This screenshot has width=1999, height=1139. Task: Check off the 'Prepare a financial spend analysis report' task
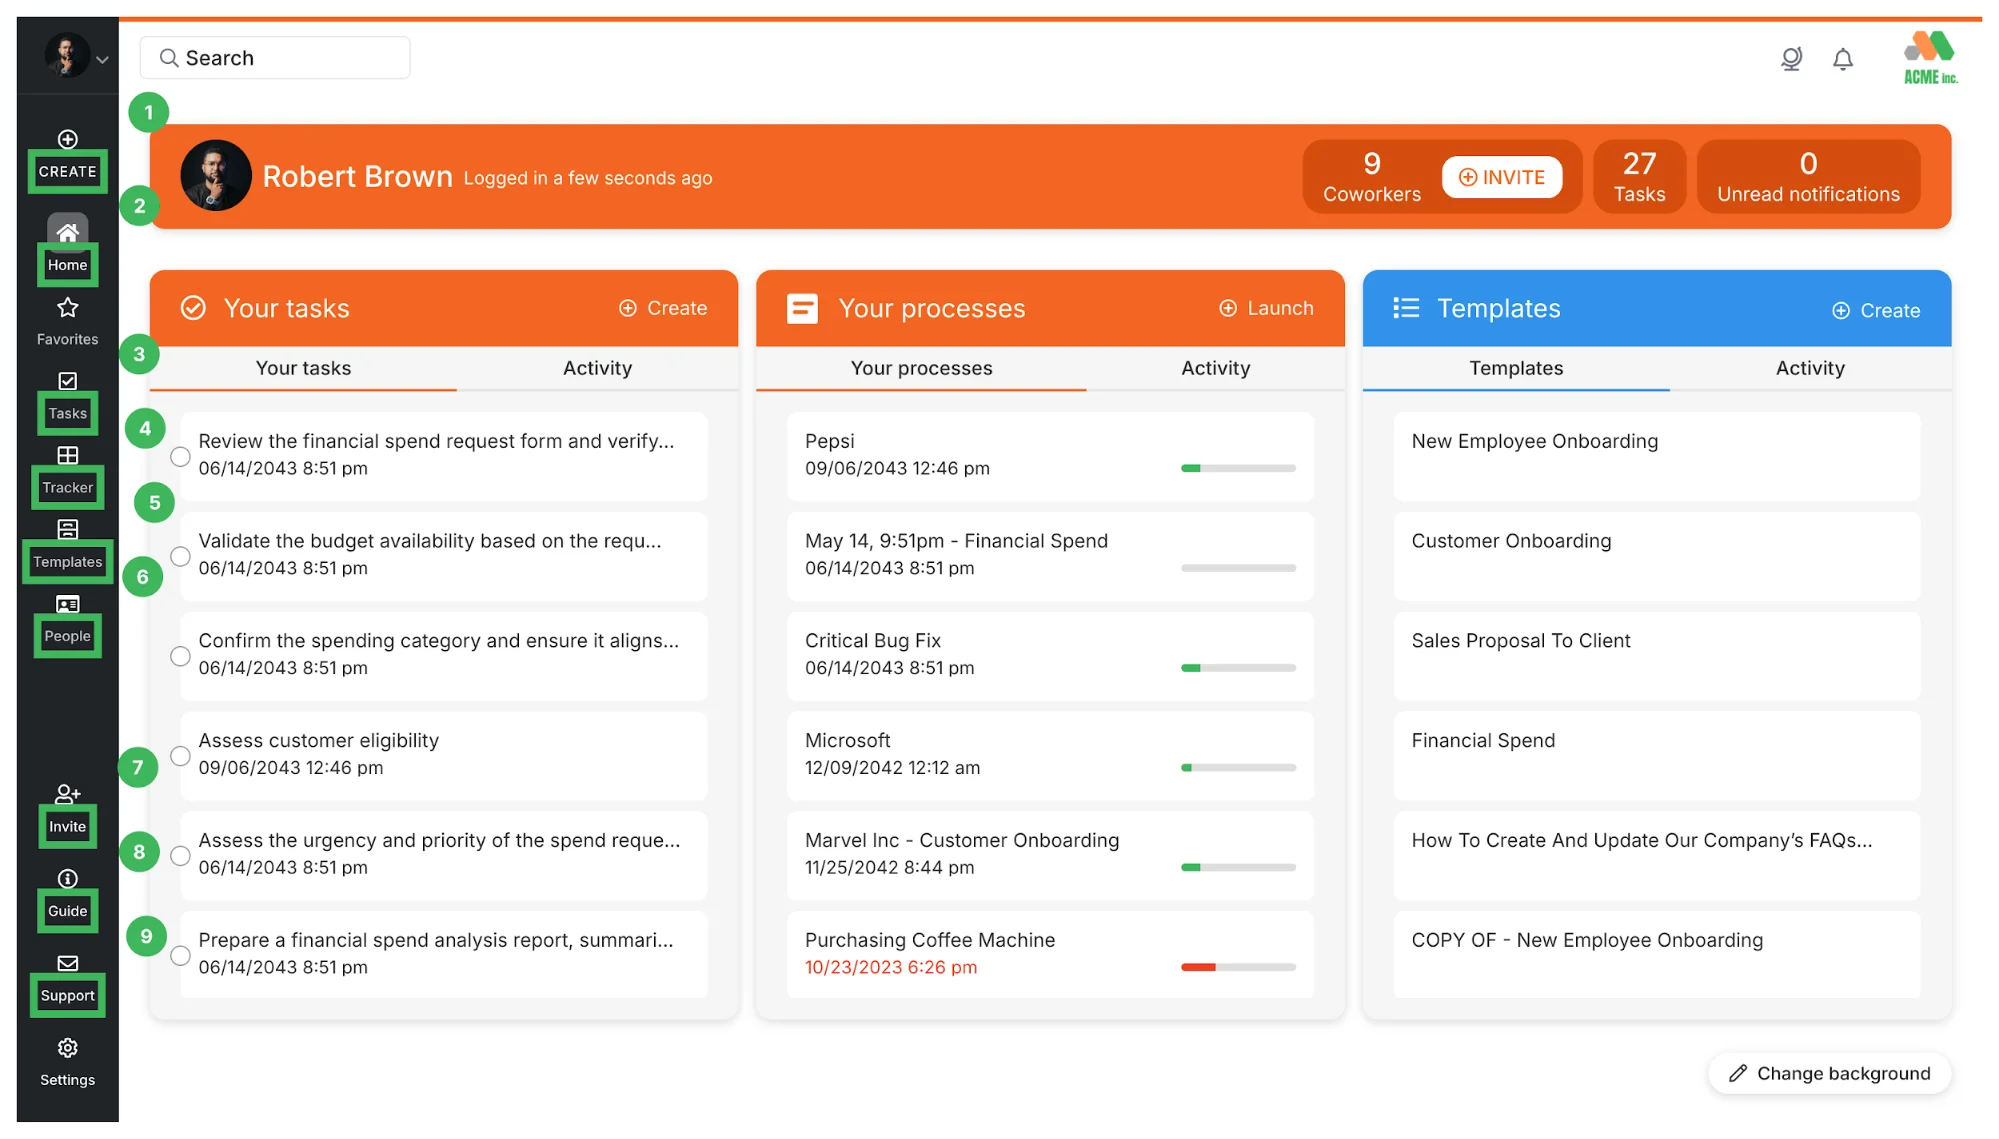coord(180,955)
